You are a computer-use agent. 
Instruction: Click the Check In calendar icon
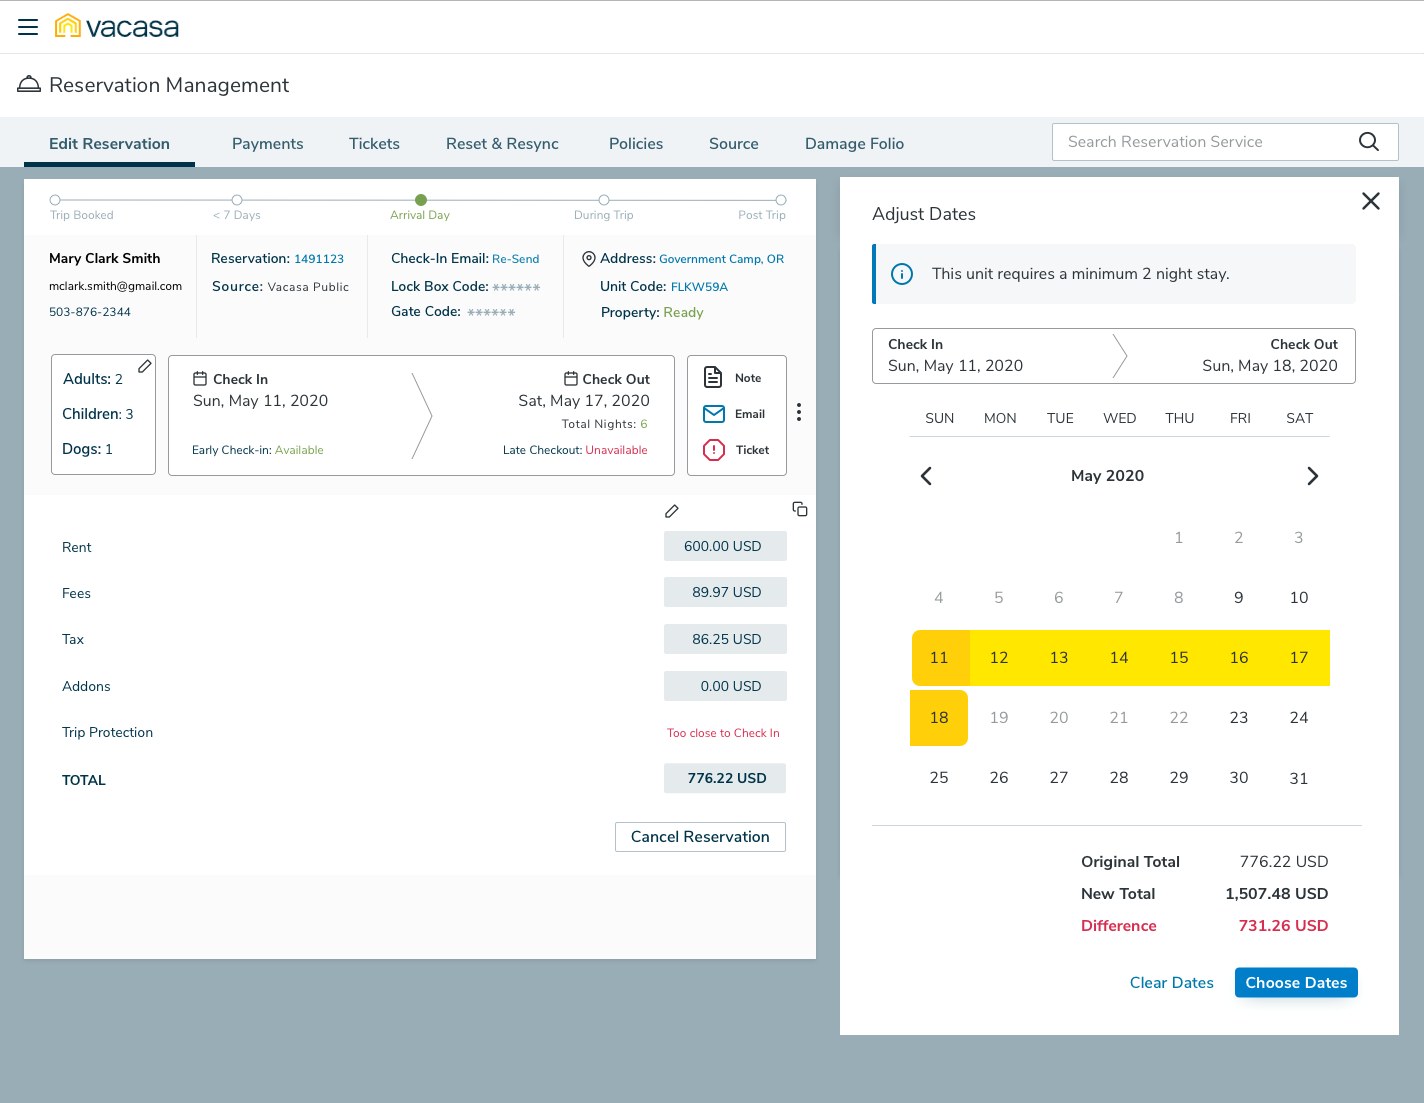point(200,379)
